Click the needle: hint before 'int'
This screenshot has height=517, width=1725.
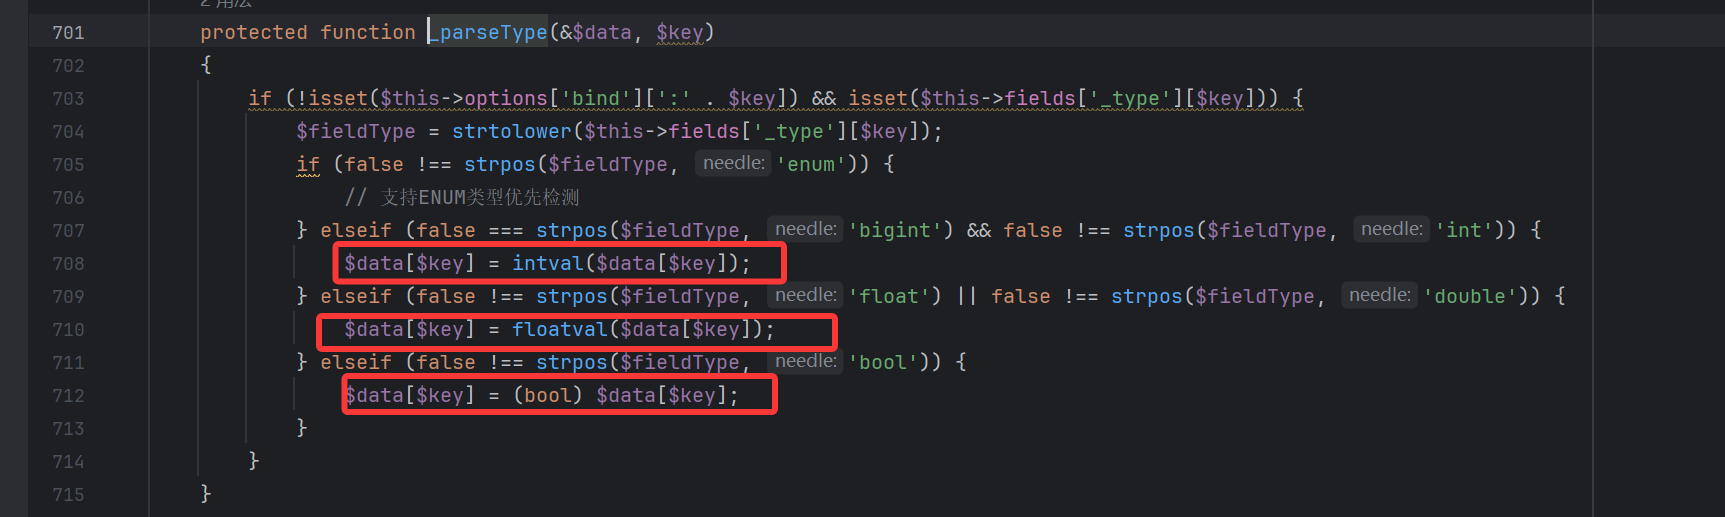(1391, 230)
